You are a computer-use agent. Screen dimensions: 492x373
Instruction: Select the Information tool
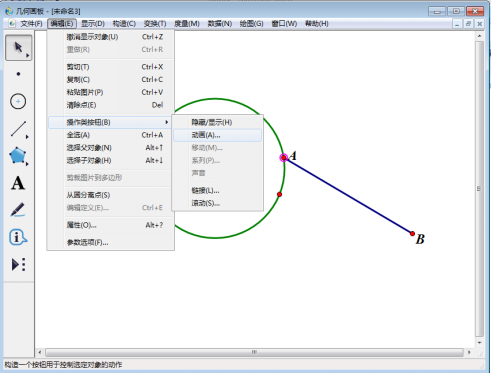tap(18, 237)
